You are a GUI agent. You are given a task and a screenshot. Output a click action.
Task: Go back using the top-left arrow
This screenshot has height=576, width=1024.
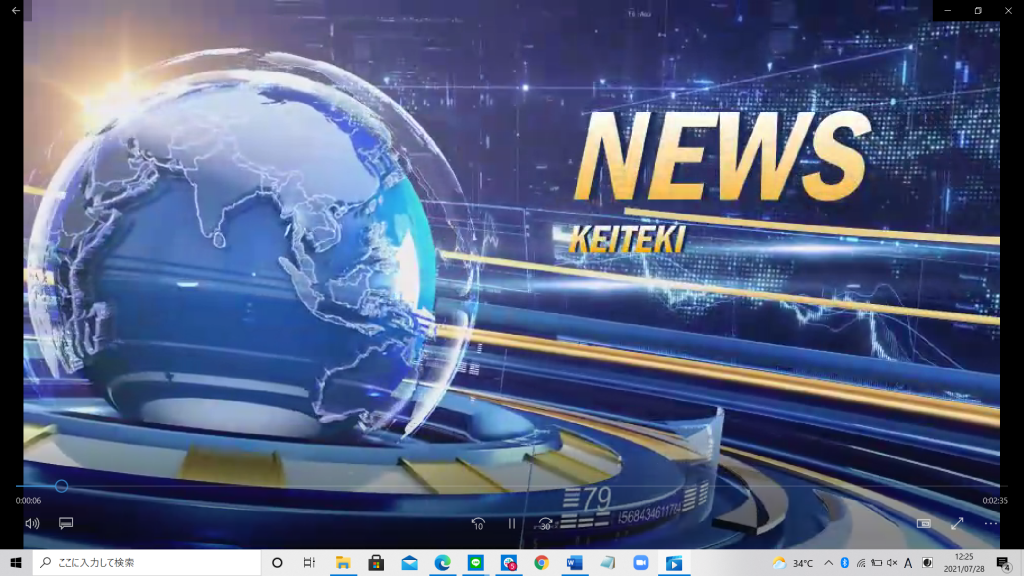pyautogui.click(x=15, y=10)
